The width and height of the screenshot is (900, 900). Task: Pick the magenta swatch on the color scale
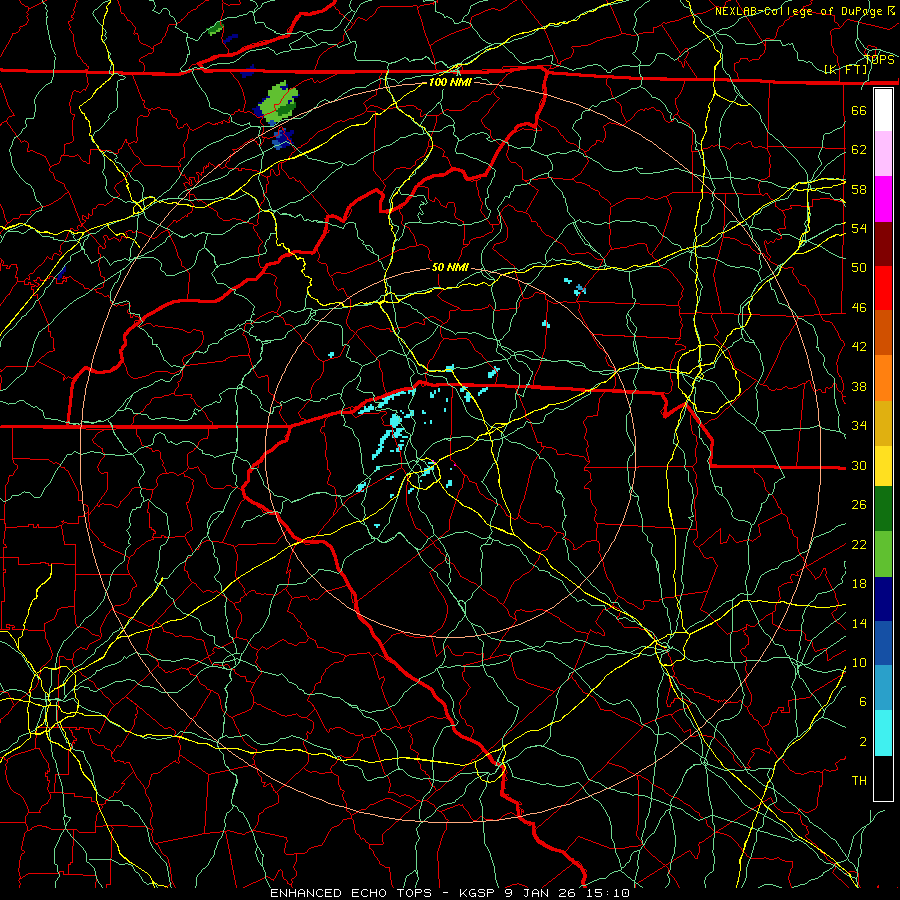pos(883,199)
